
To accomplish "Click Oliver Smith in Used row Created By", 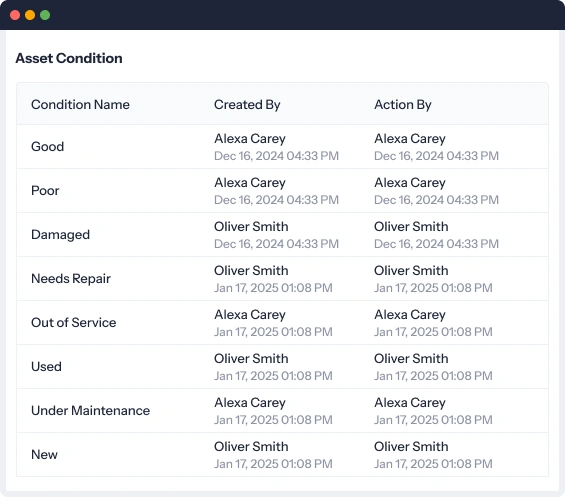I will [251, 359].
